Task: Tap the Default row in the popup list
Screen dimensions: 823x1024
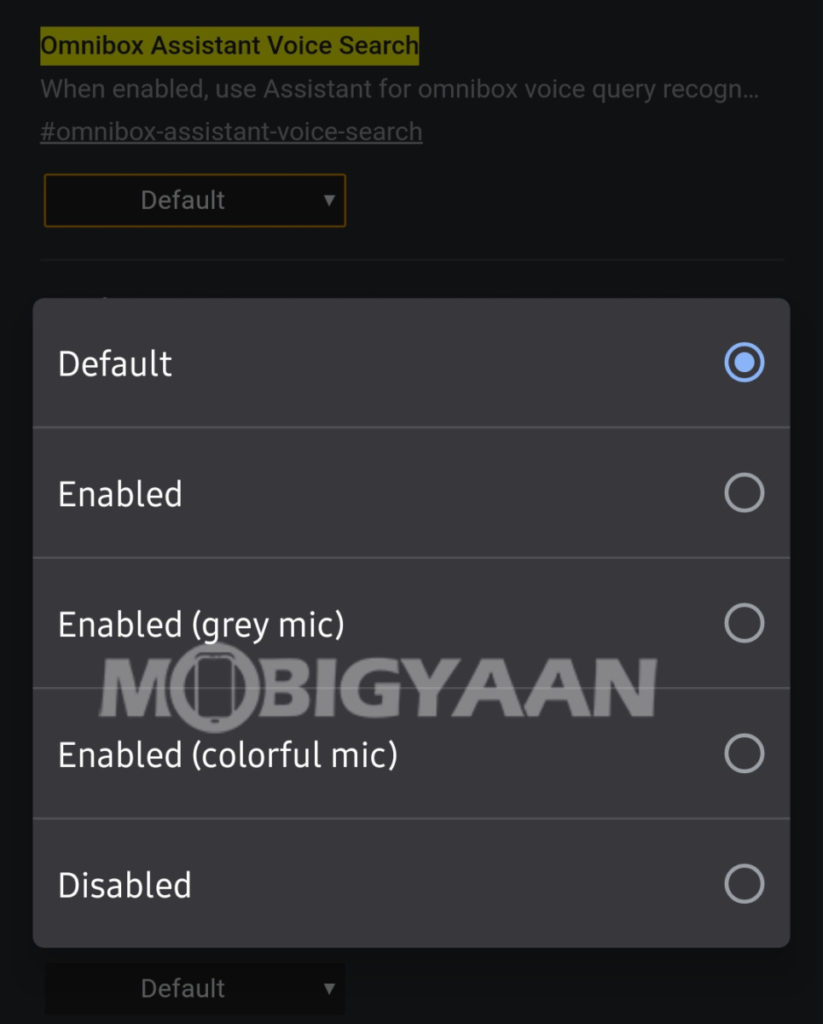Action: click(300, 363)
